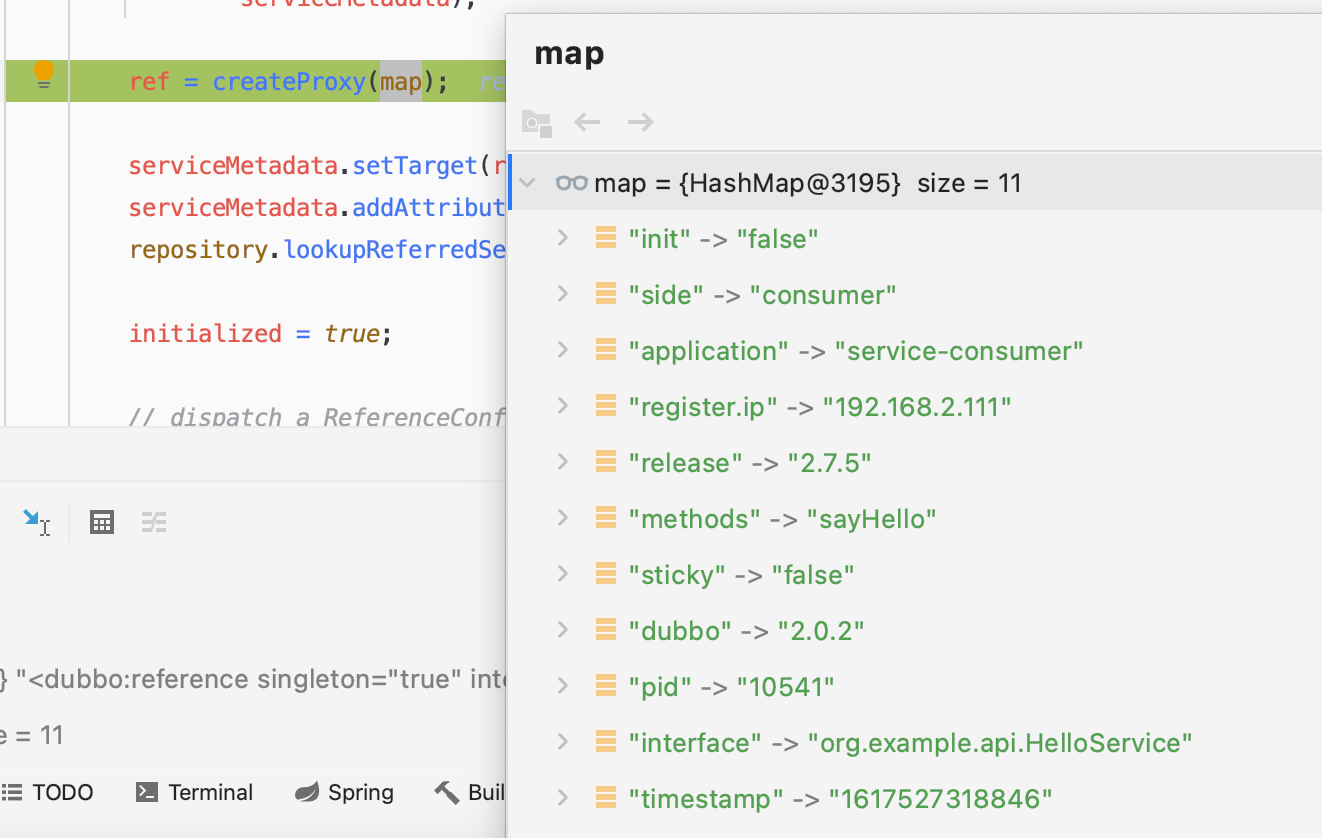Click the createProxy method call in code
Viewport: 1322px width, 838px height.
(290, 81)
